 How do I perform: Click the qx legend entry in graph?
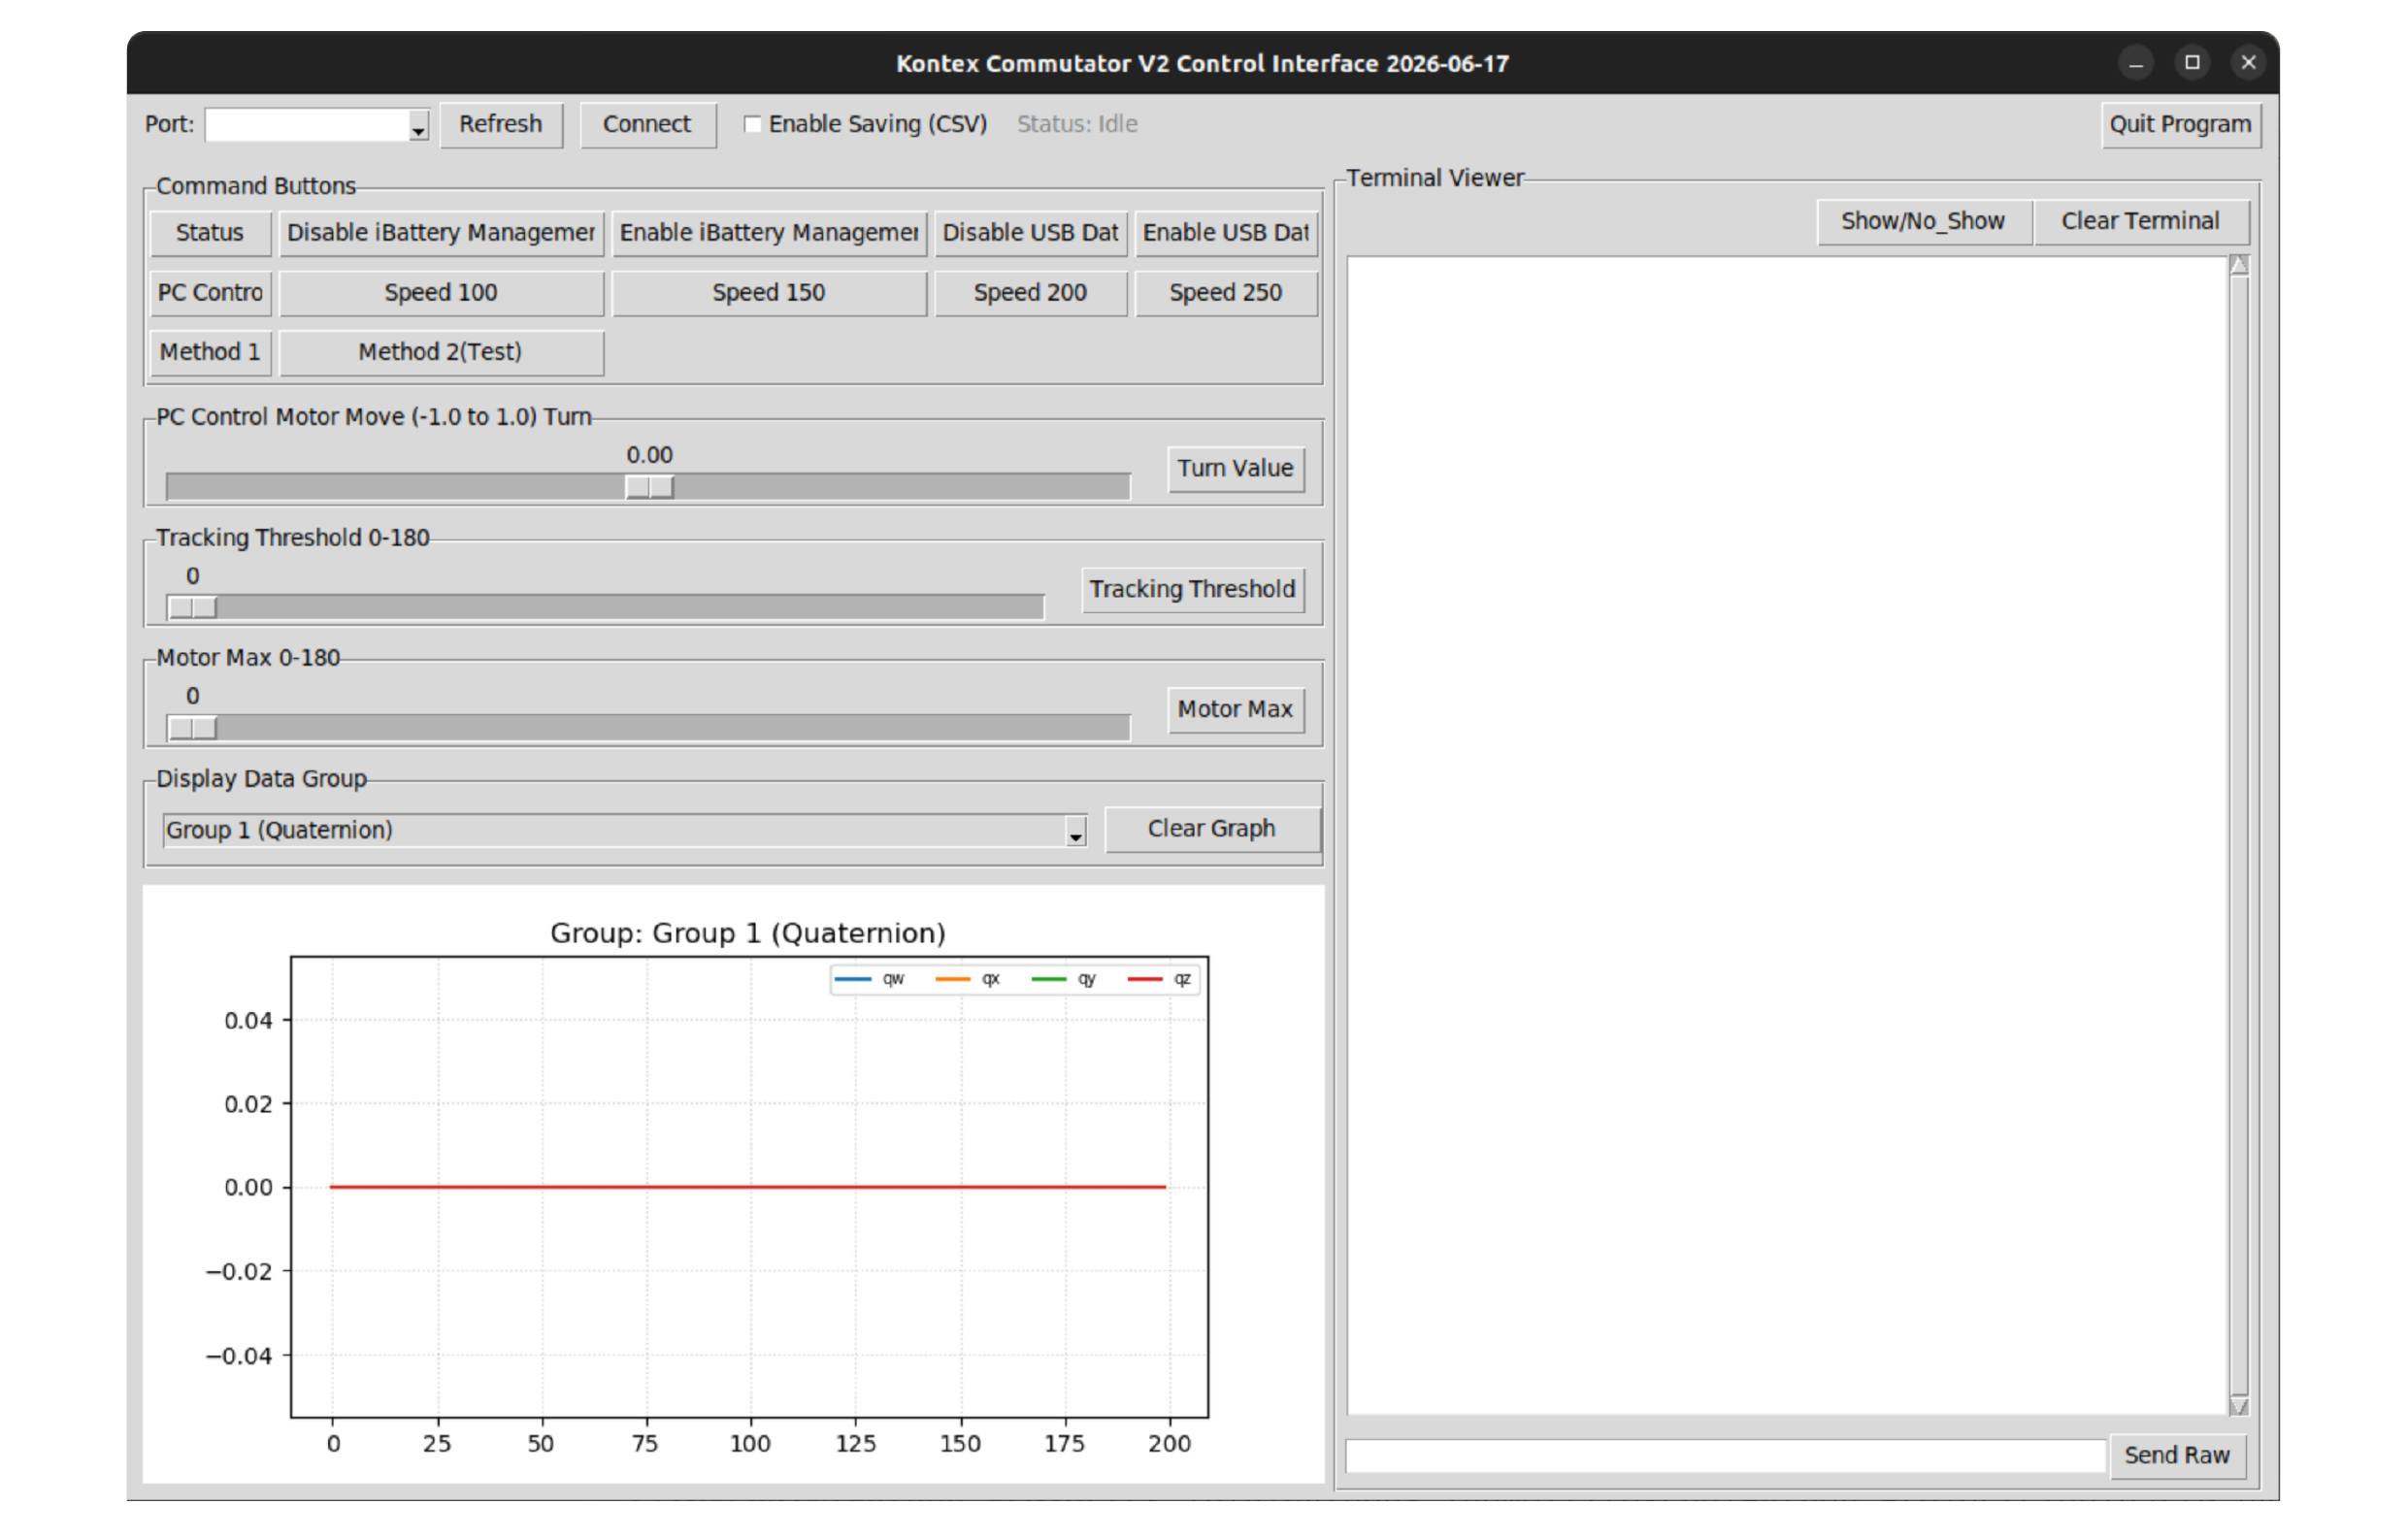[968, 980]
